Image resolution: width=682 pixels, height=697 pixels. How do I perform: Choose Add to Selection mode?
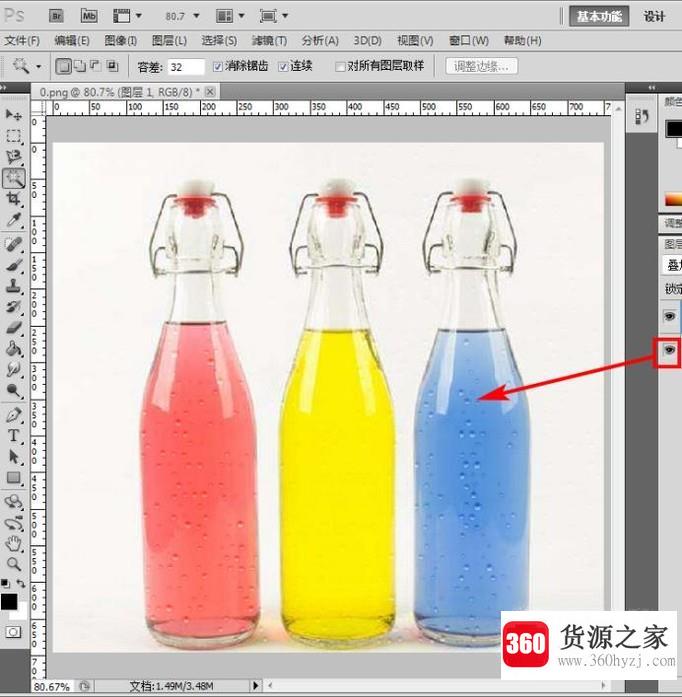click(x=80, y=66)
